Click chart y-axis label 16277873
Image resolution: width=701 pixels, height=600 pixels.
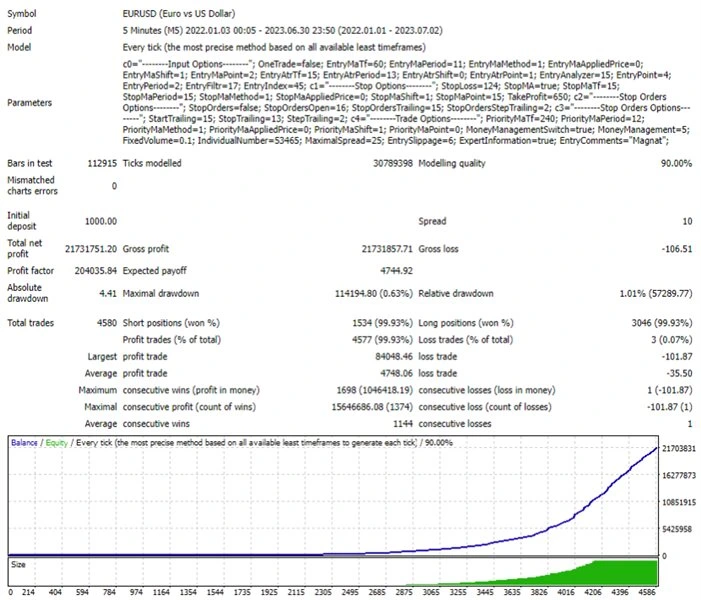tap(679, 475)
